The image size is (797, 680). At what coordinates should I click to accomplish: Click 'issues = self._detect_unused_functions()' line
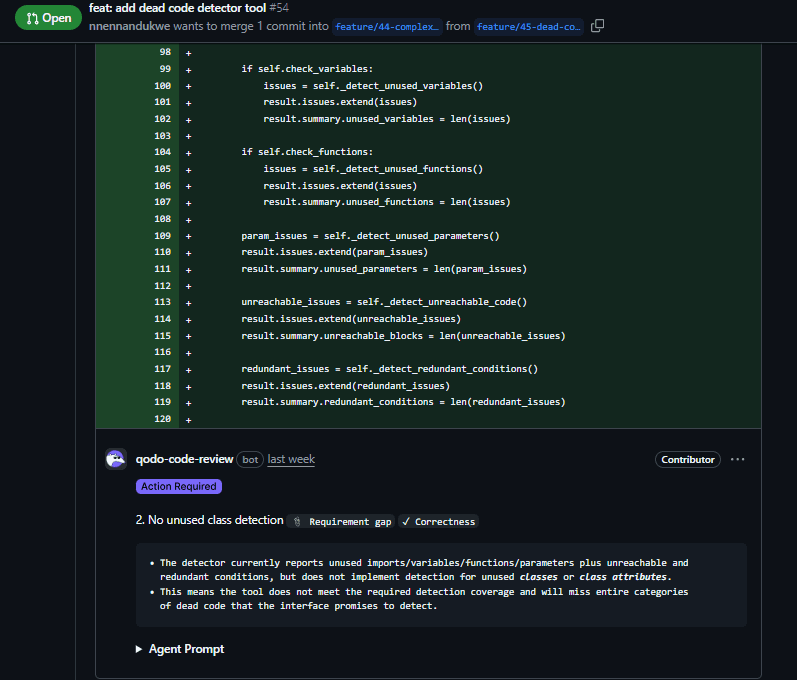[x=373, y=169]
